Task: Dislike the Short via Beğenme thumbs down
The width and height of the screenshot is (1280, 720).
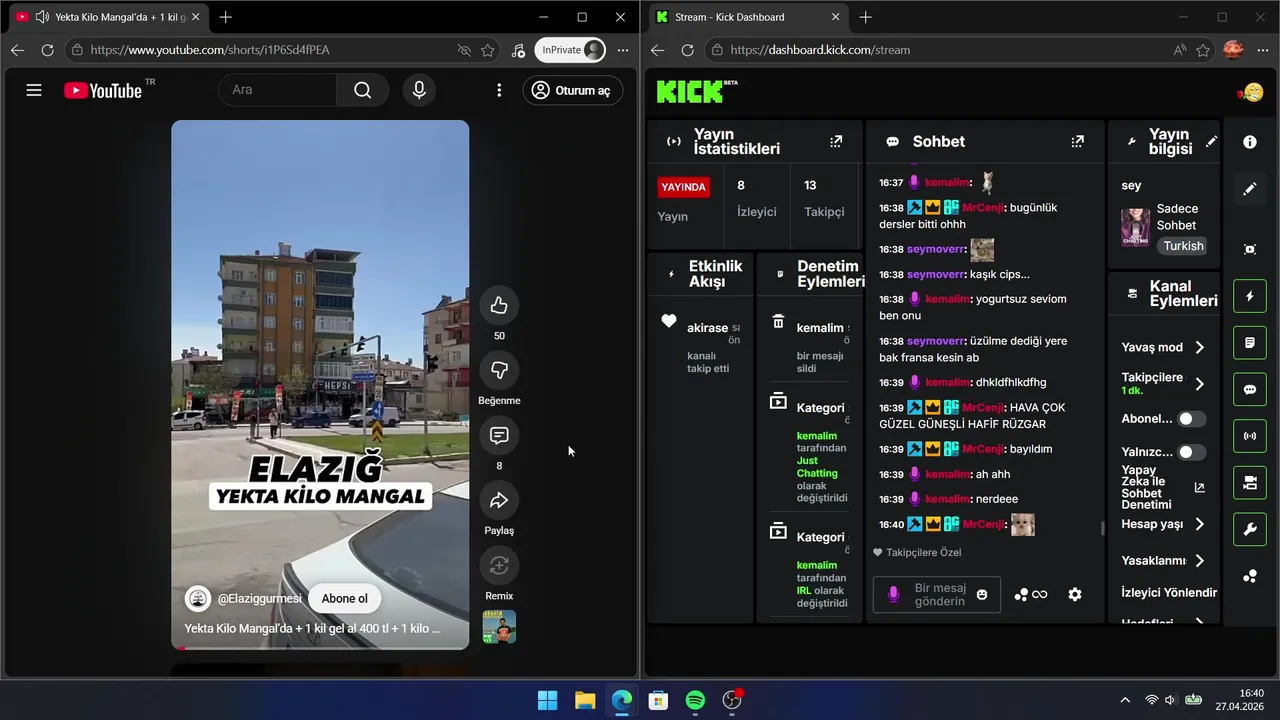Action: point(499,370)
